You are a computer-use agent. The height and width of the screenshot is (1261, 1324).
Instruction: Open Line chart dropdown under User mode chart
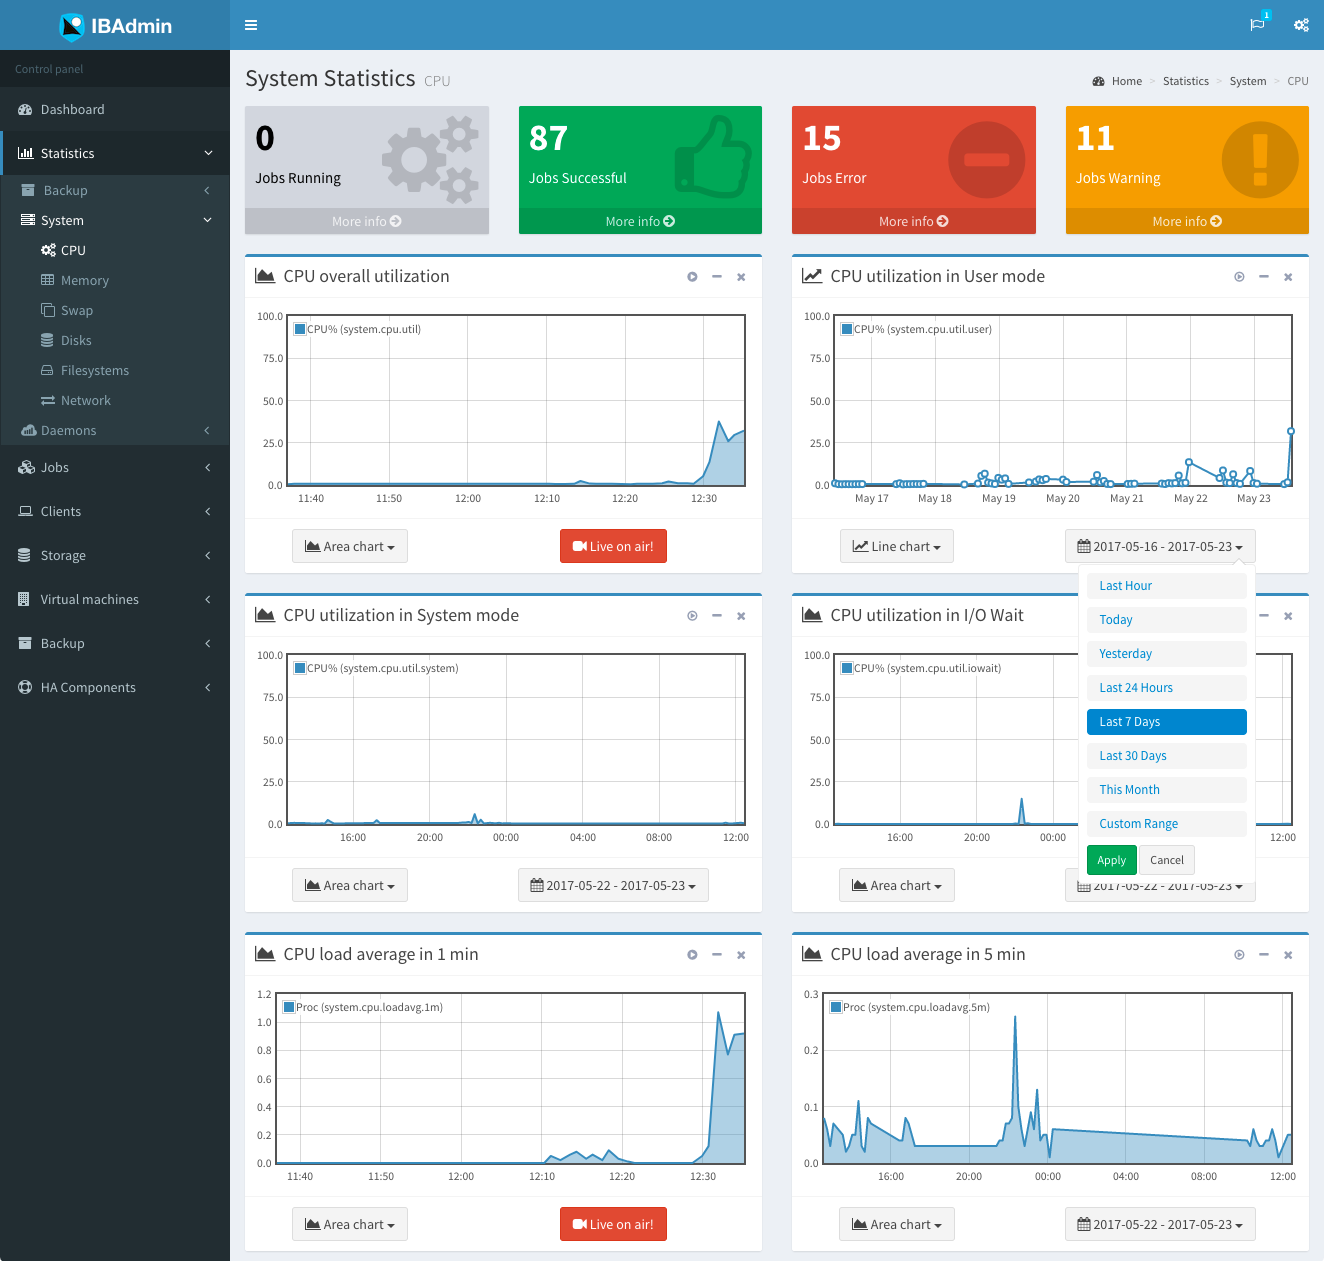pos(897,546)
